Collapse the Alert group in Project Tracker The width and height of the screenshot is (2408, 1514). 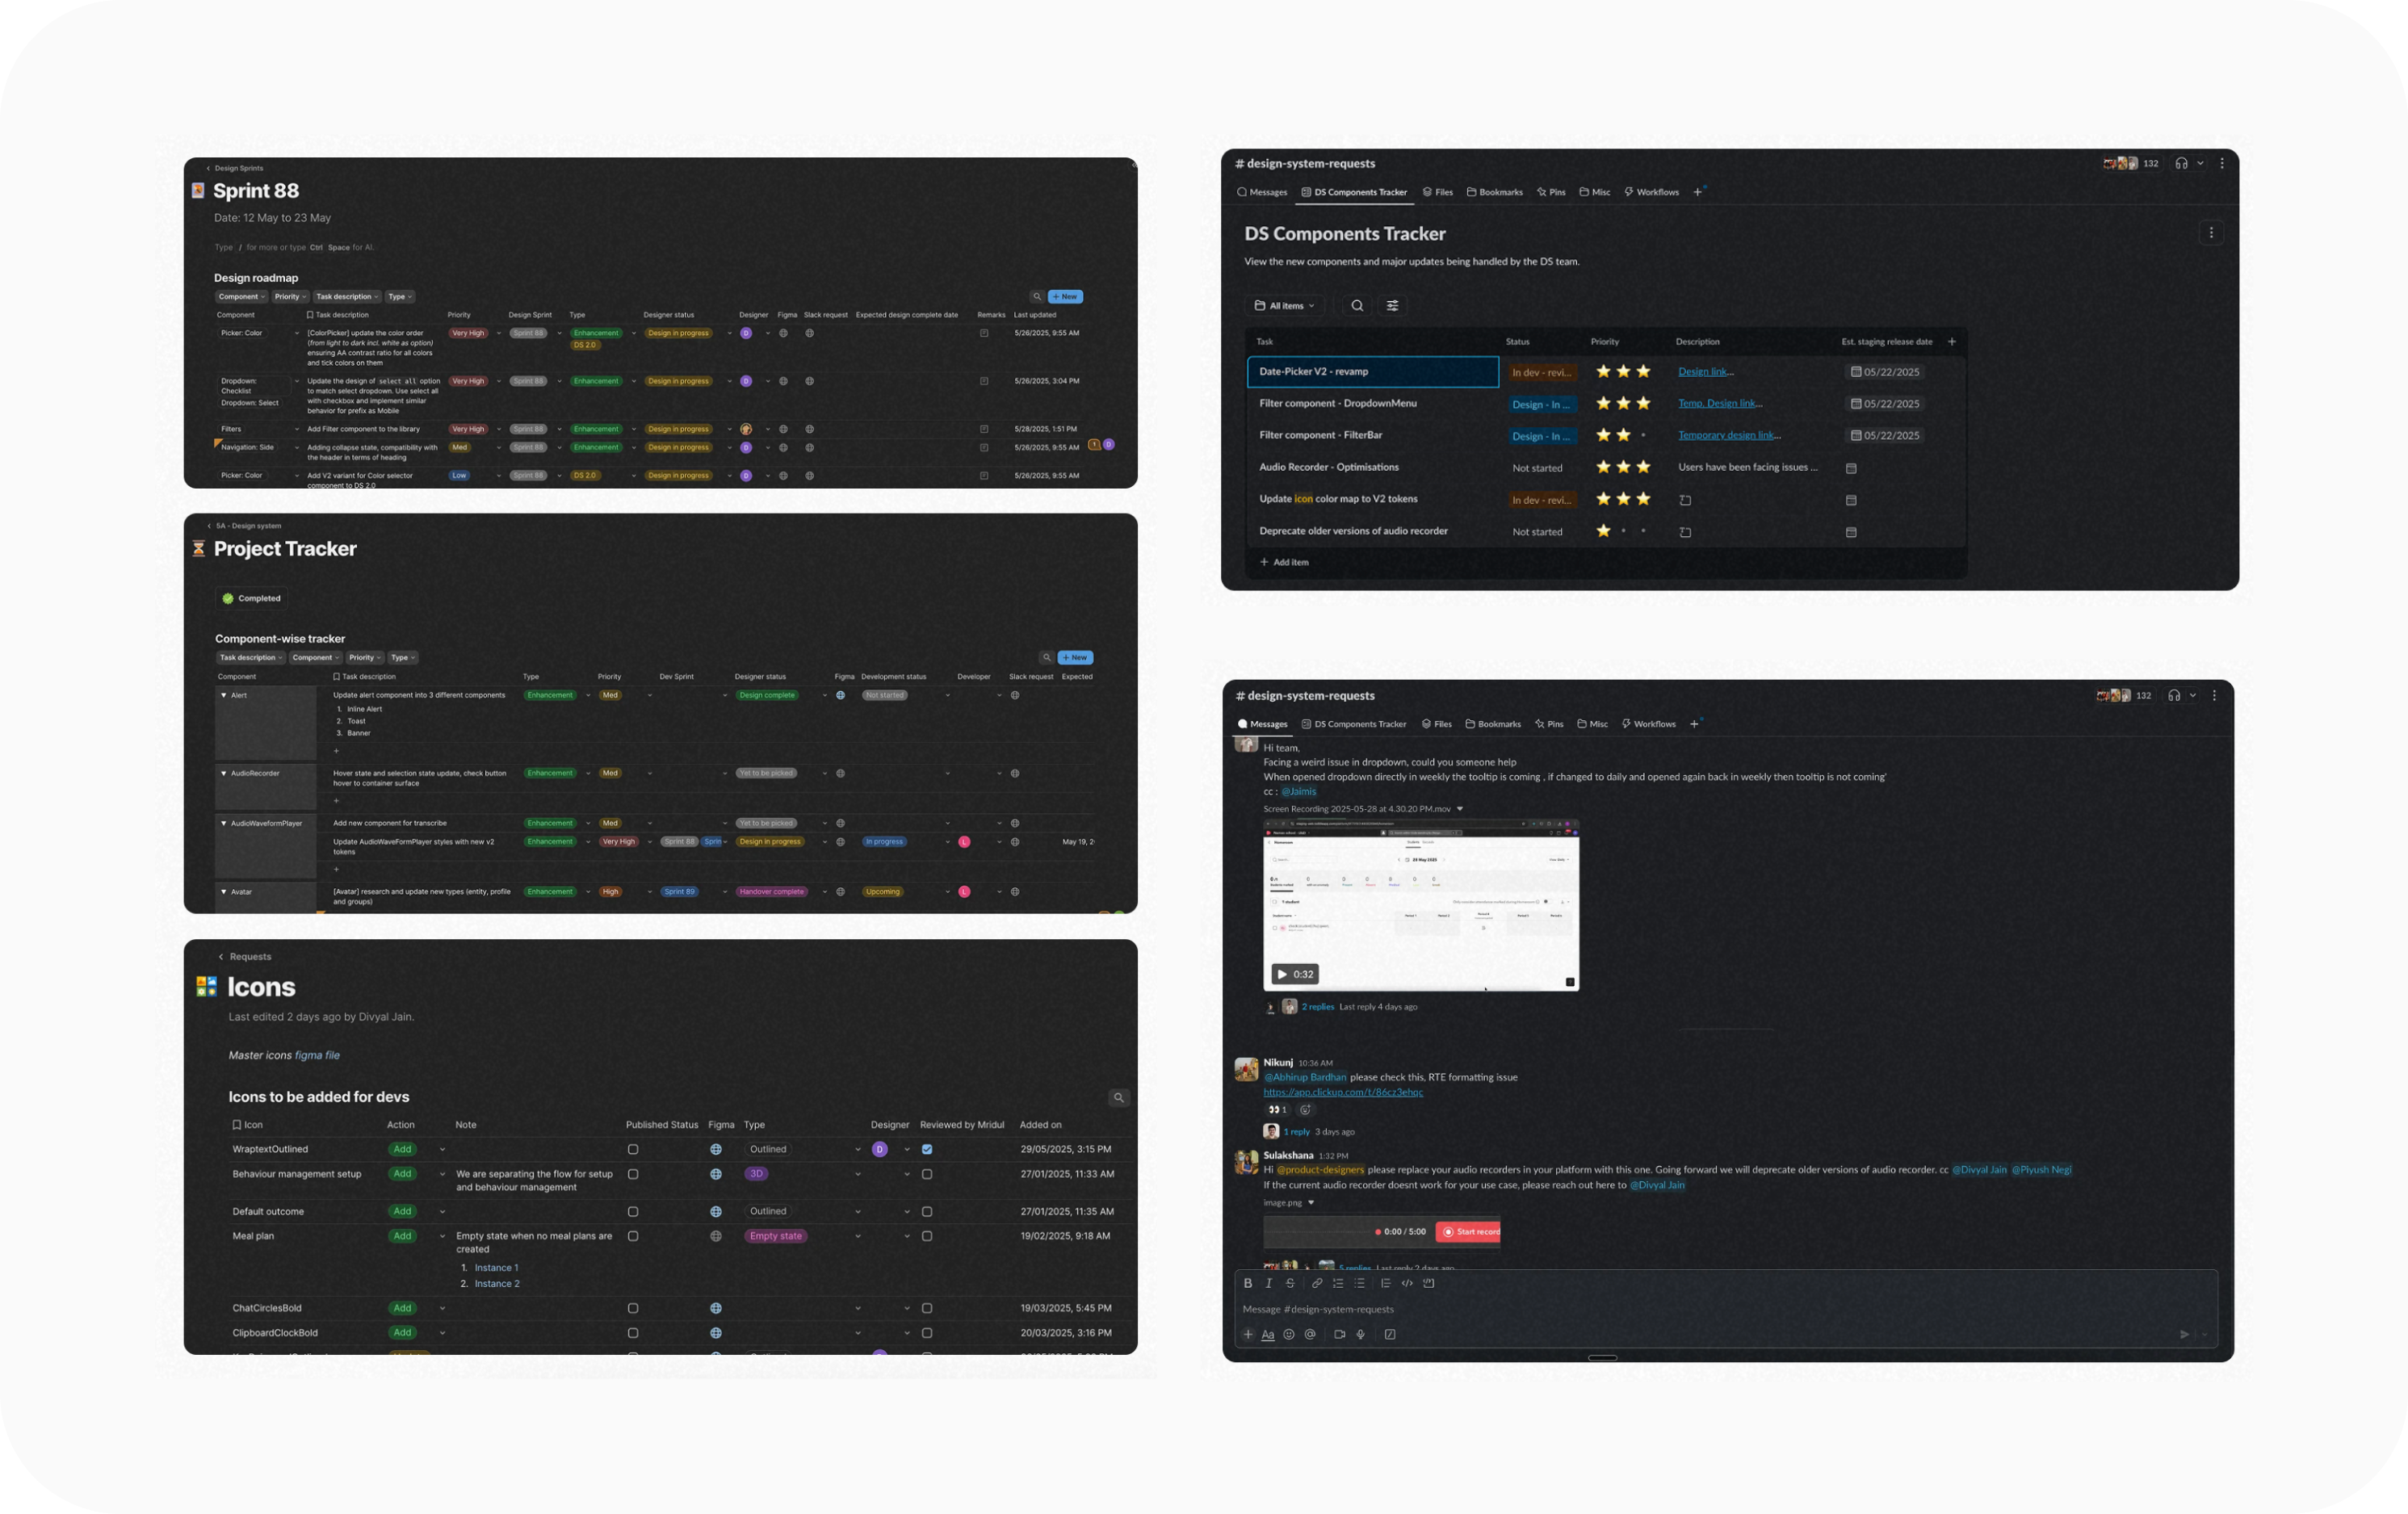click(223, 695)
